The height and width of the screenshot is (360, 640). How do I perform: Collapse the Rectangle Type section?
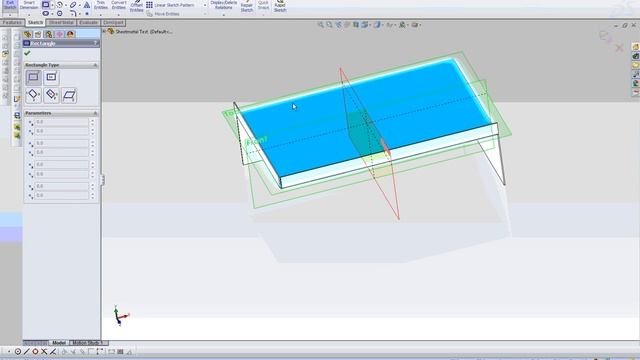tap(95, 65)
